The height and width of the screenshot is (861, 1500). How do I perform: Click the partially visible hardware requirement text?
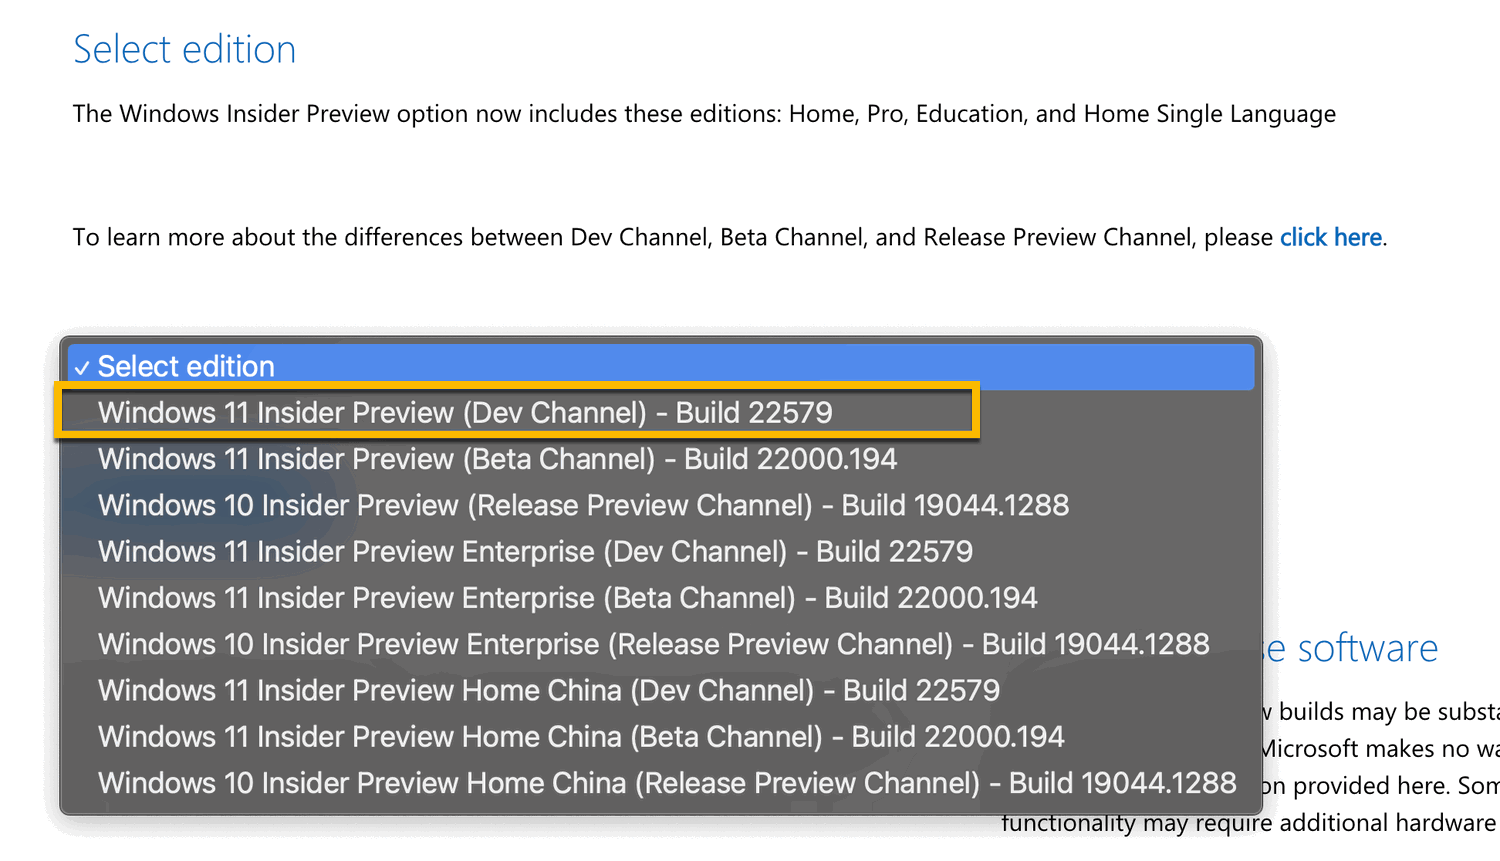[x=1250, y=822]
